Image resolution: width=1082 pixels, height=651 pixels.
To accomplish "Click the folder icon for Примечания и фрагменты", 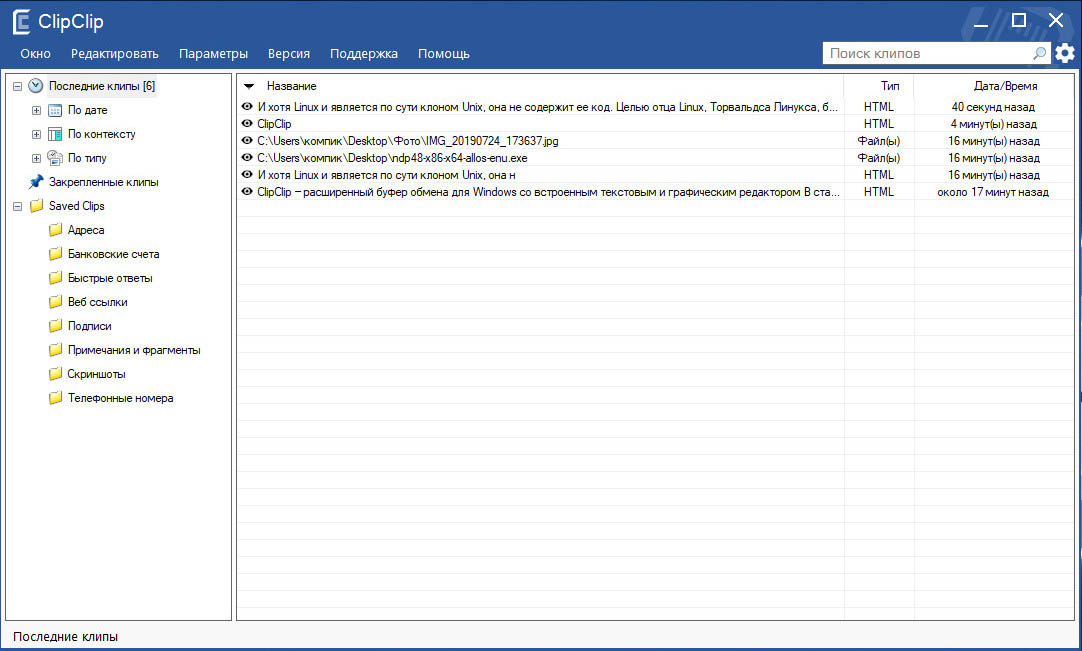I will (x=55, y=350).
